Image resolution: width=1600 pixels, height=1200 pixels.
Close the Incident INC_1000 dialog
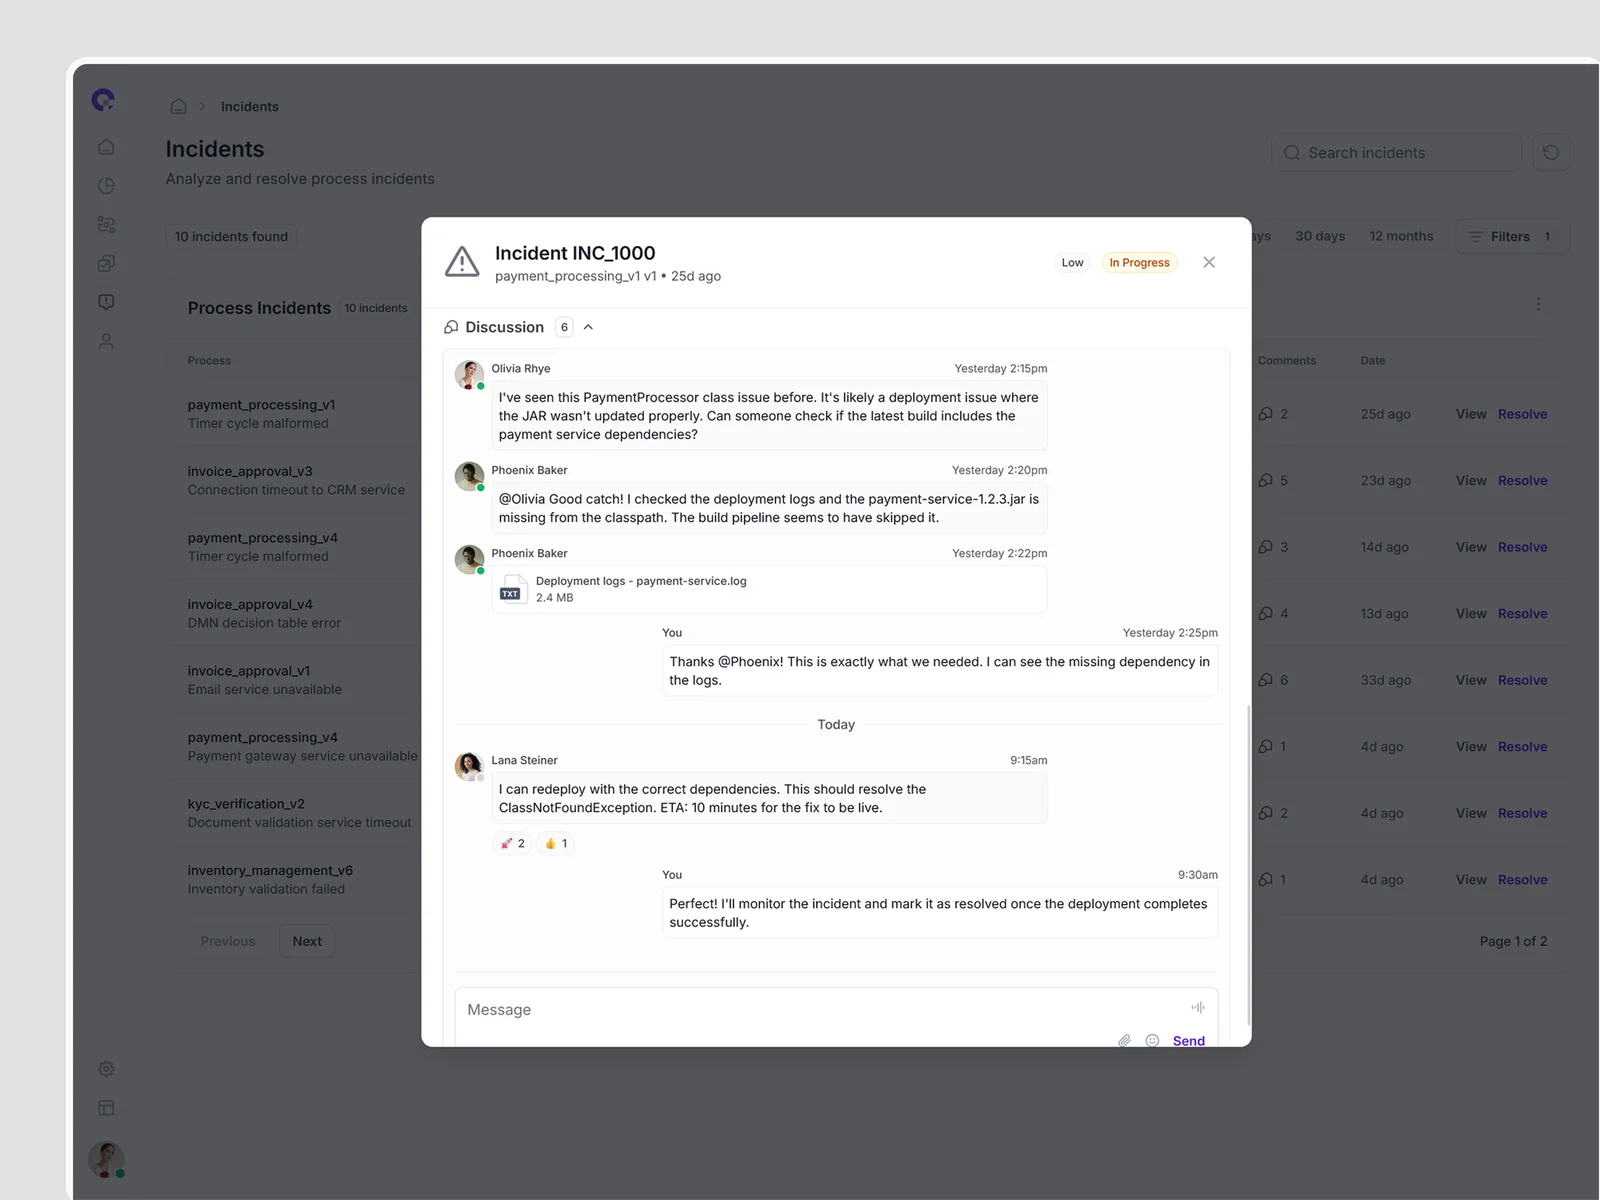pos(1209,262)
